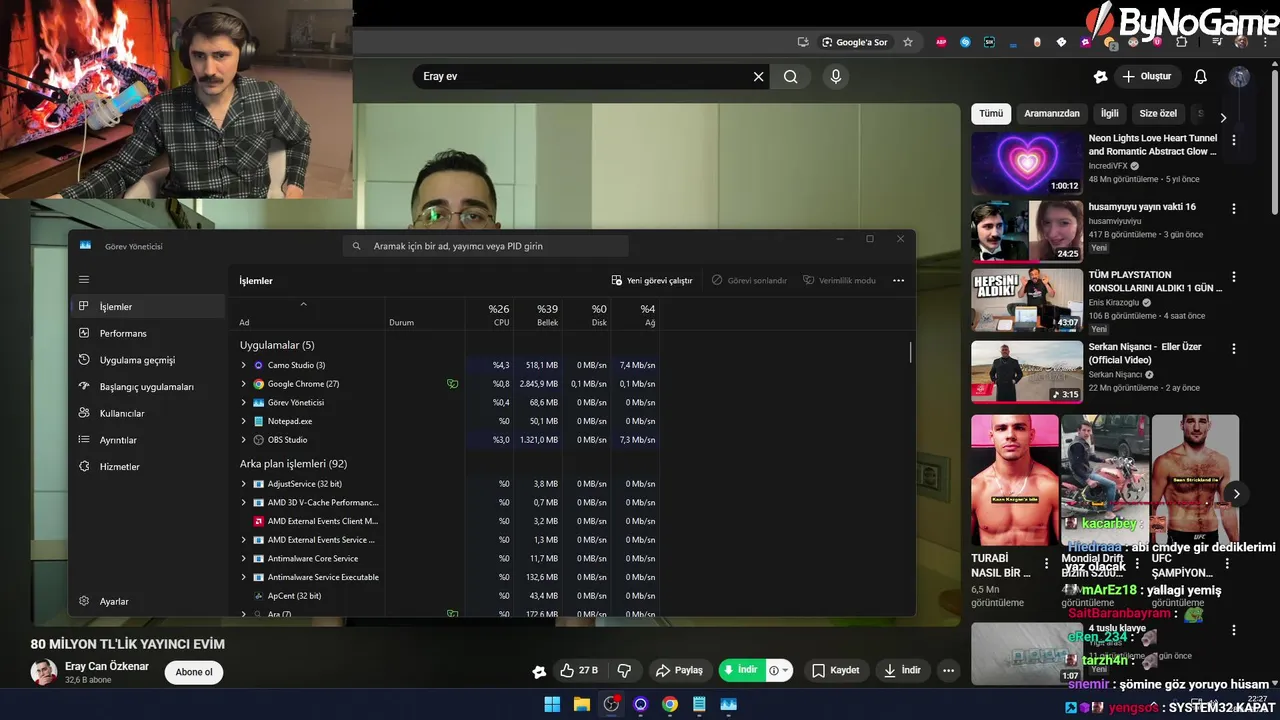The width and height of the screenshot is (1280, 720).
Task: Expand Camo Studio process group
Action: [x=243, y=365]
